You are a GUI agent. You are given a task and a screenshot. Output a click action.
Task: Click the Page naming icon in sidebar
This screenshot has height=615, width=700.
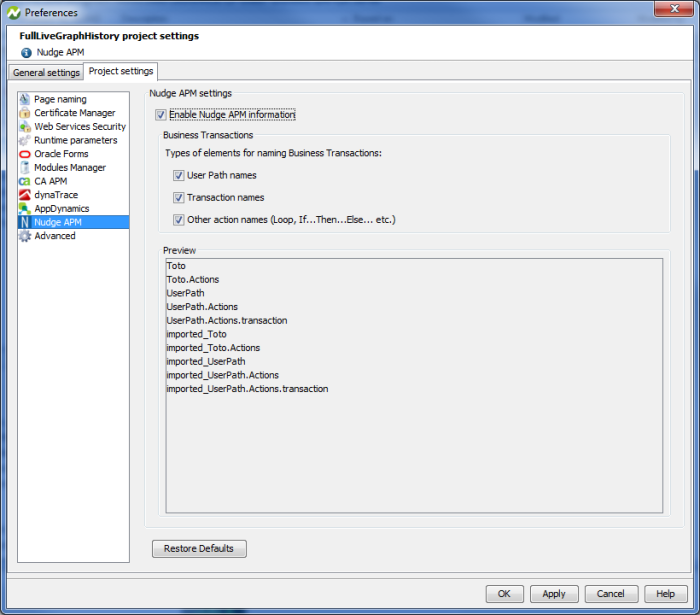[25, 99]
